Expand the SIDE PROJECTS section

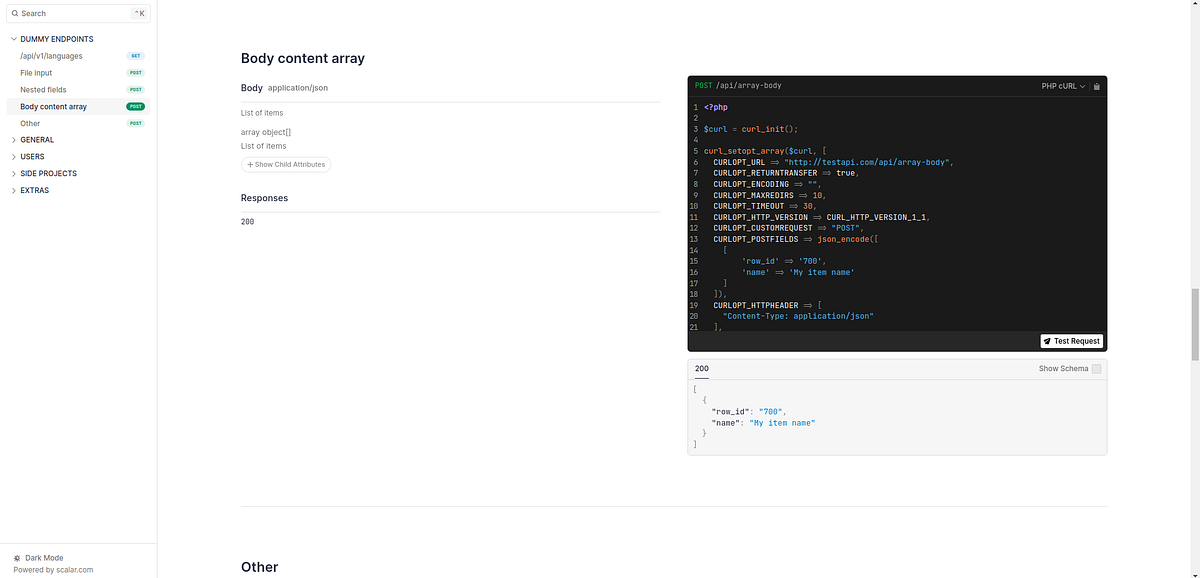(48, 173)
